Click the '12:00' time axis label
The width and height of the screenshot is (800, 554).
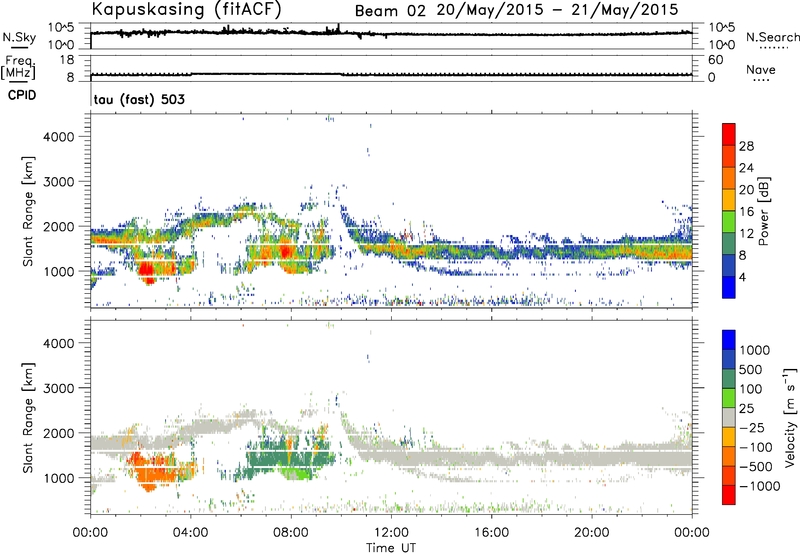[391, 533]
